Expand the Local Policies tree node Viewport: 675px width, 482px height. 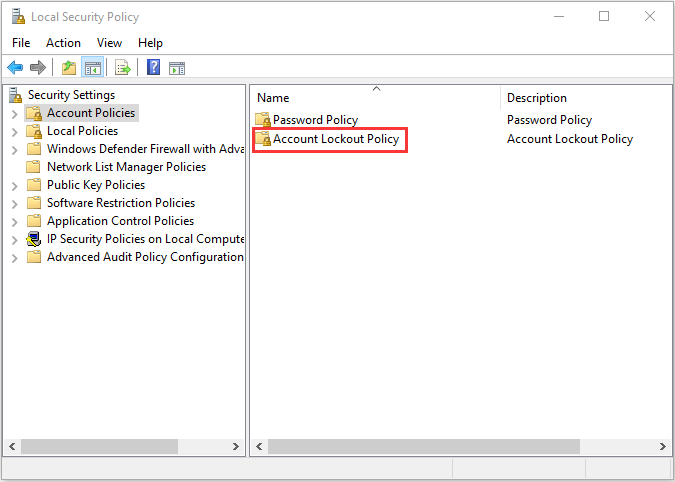(15, 132)
